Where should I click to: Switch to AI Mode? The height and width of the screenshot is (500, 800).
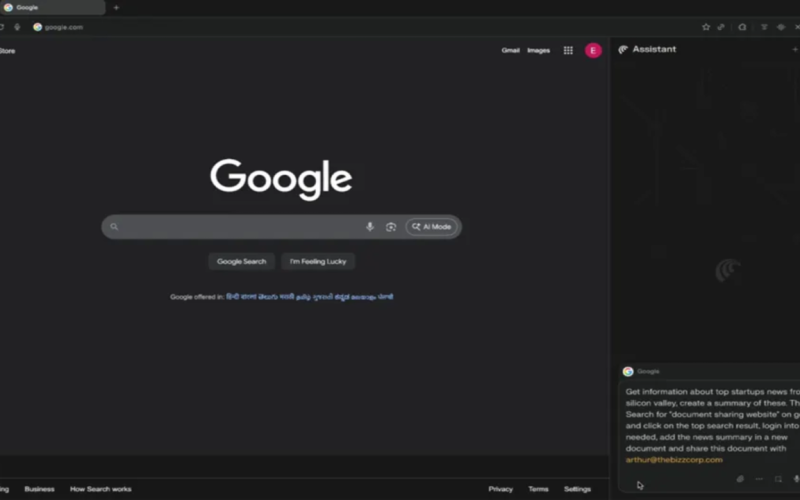pyautogui.click(x=432, y=227)
